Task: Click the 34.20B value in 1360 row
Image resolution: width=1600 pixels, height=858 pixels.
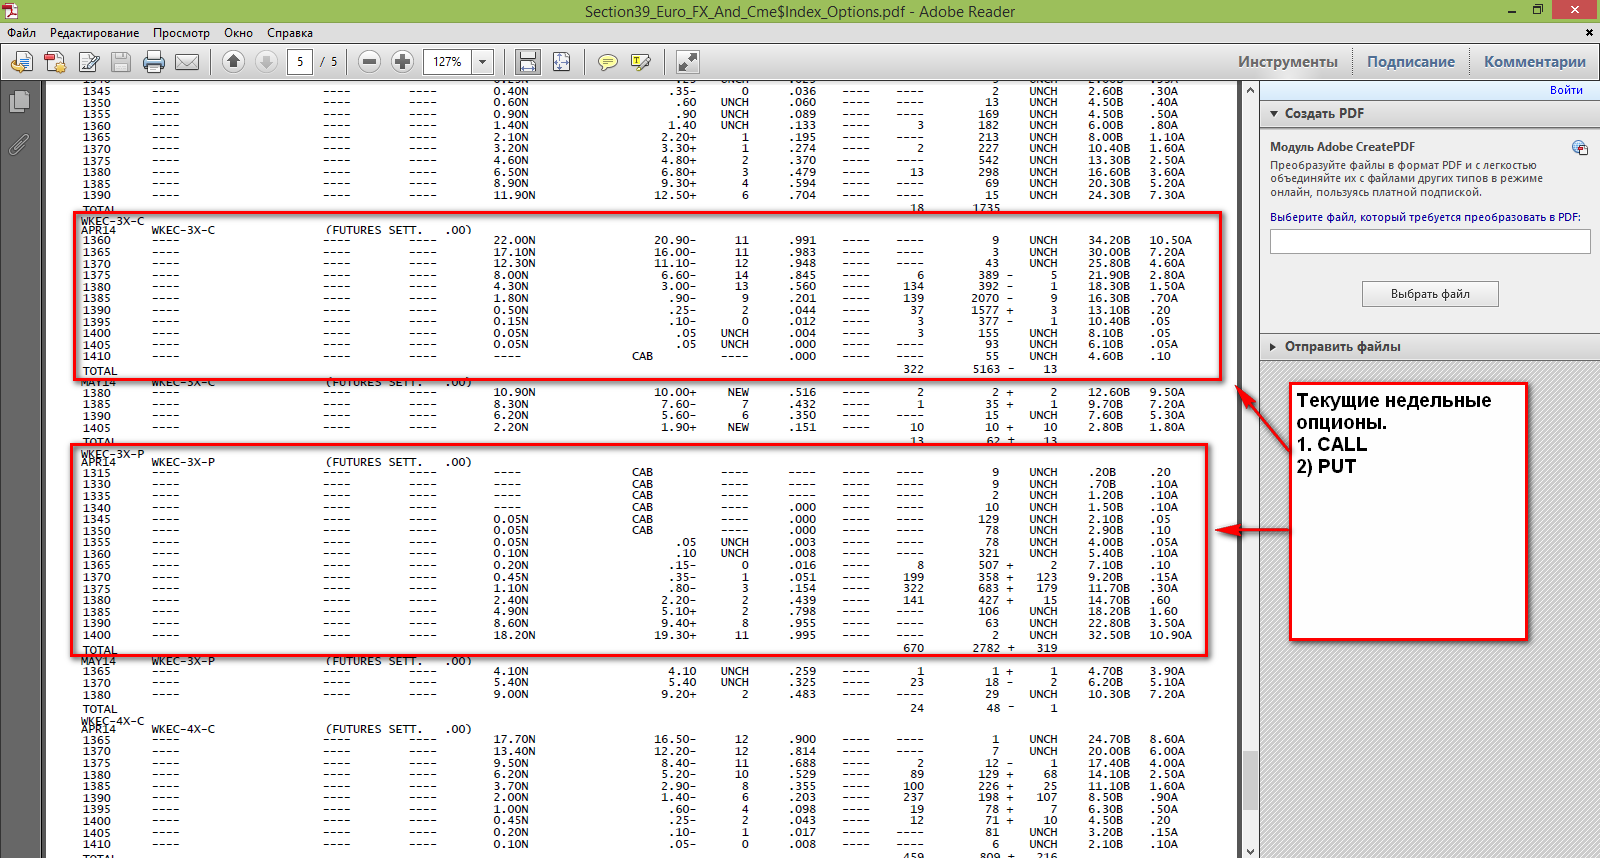Action: (1109, 241)
